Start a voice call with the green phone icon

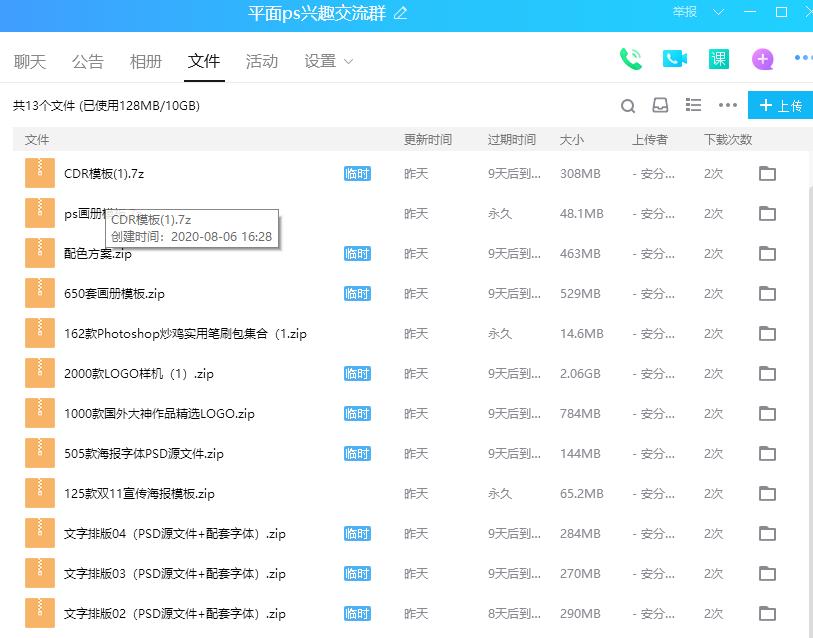tap(630, 58)
